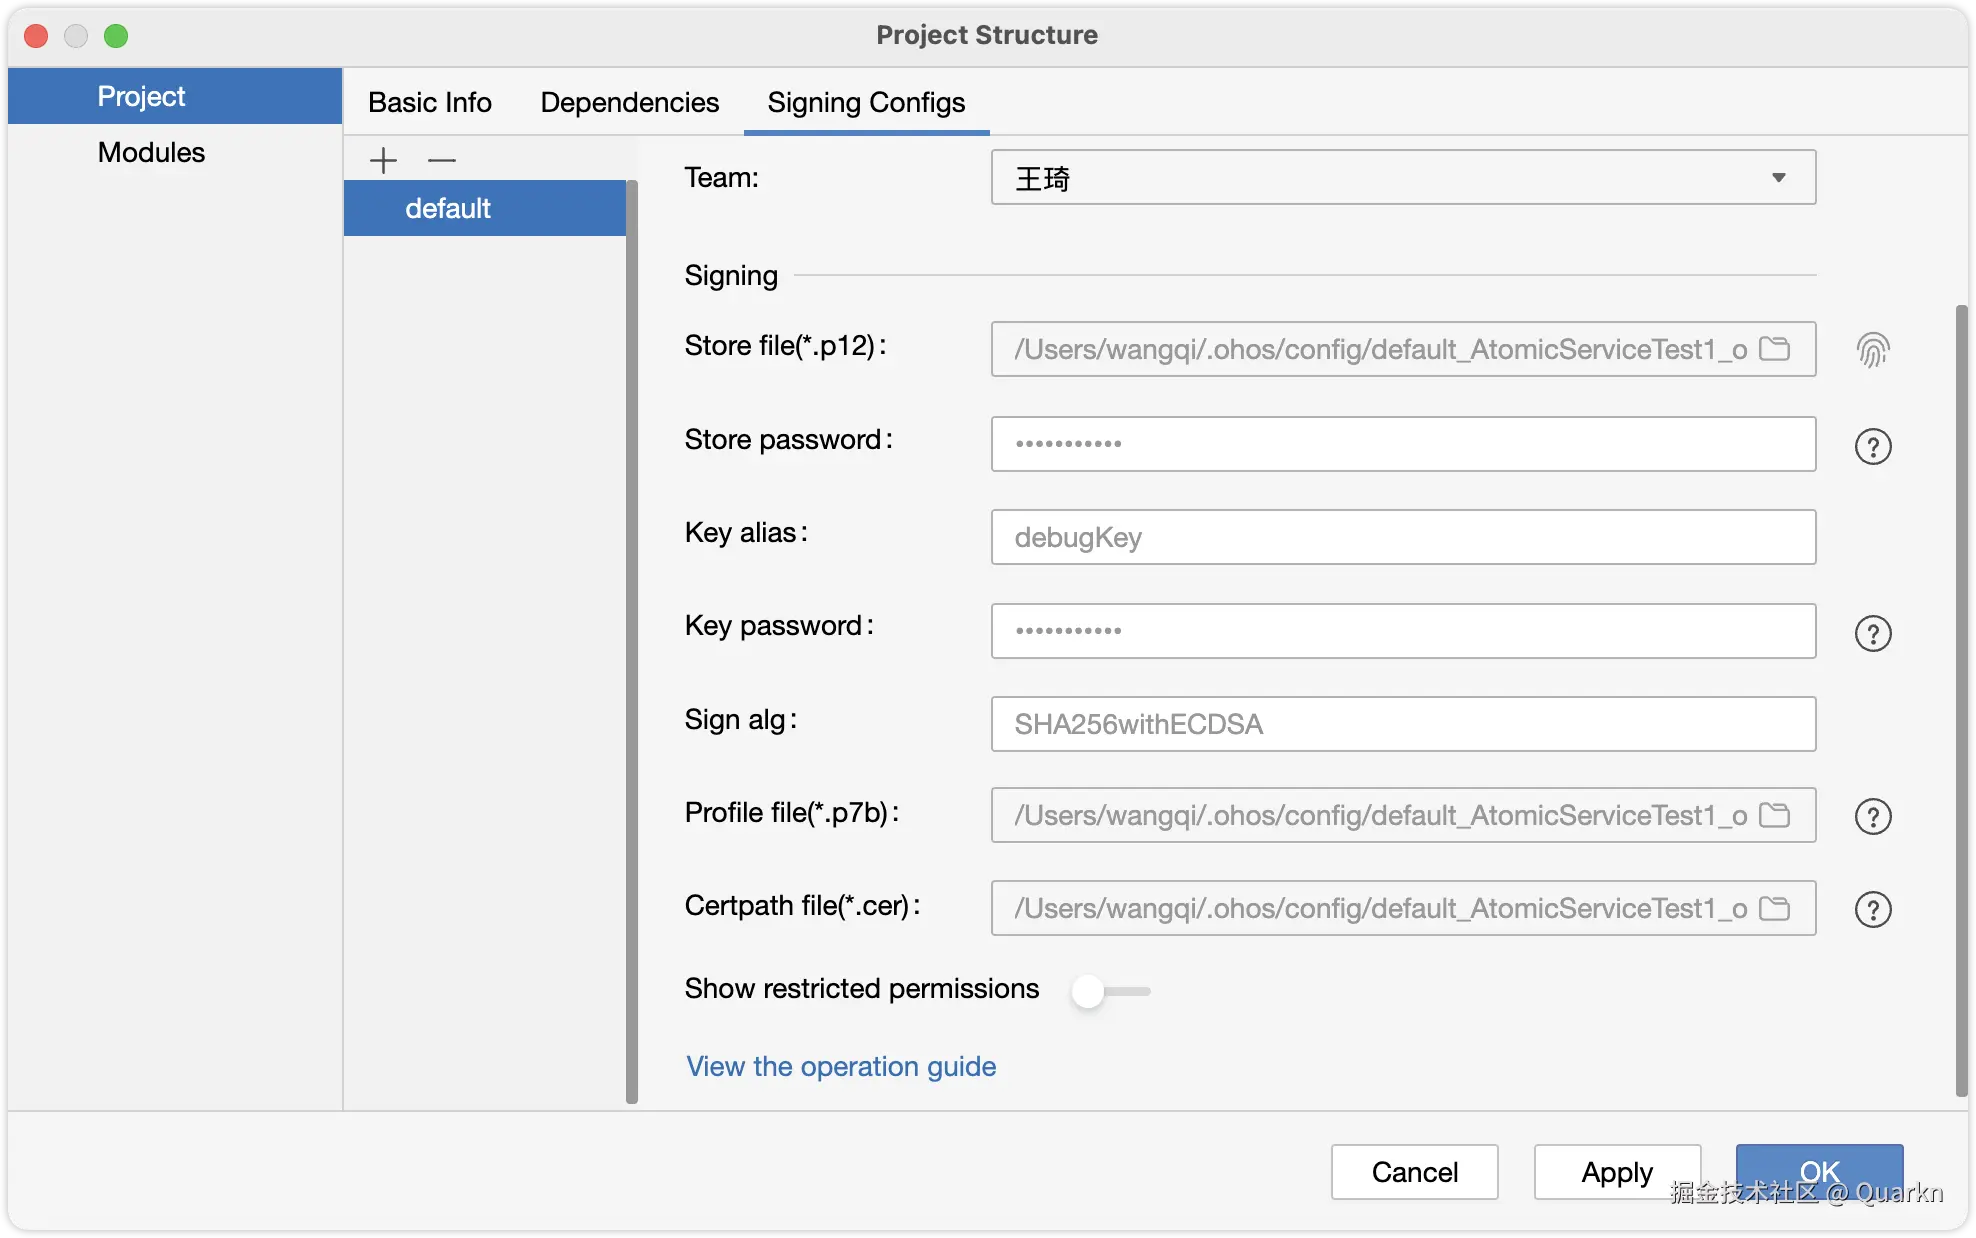
Task: Open folder browser for Store file field
Action: tap(1774, 349)
